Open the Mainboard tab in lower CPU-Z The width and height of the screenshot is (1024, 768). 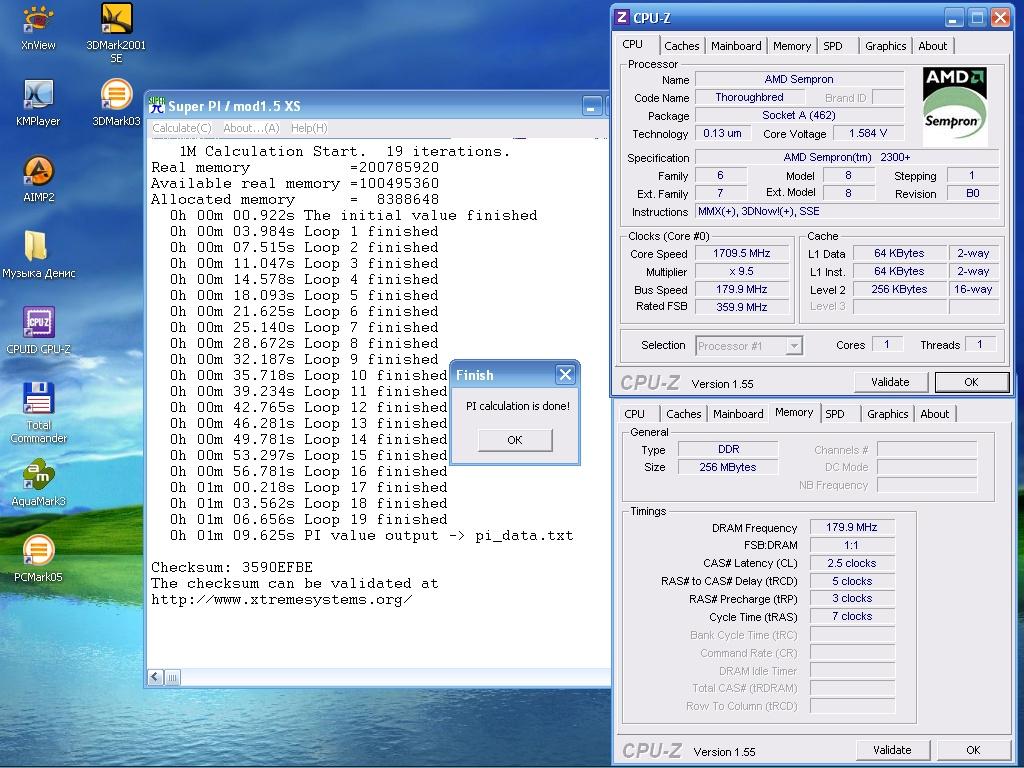point(738,414)
